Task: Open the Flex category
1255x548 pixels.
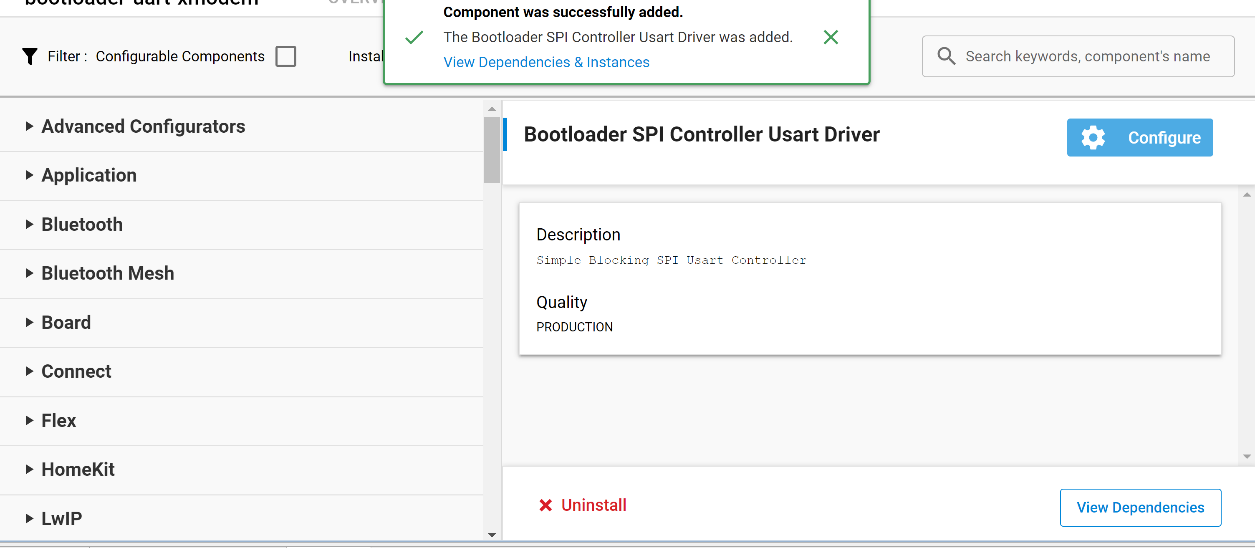Action: click(x=58, y=421)
